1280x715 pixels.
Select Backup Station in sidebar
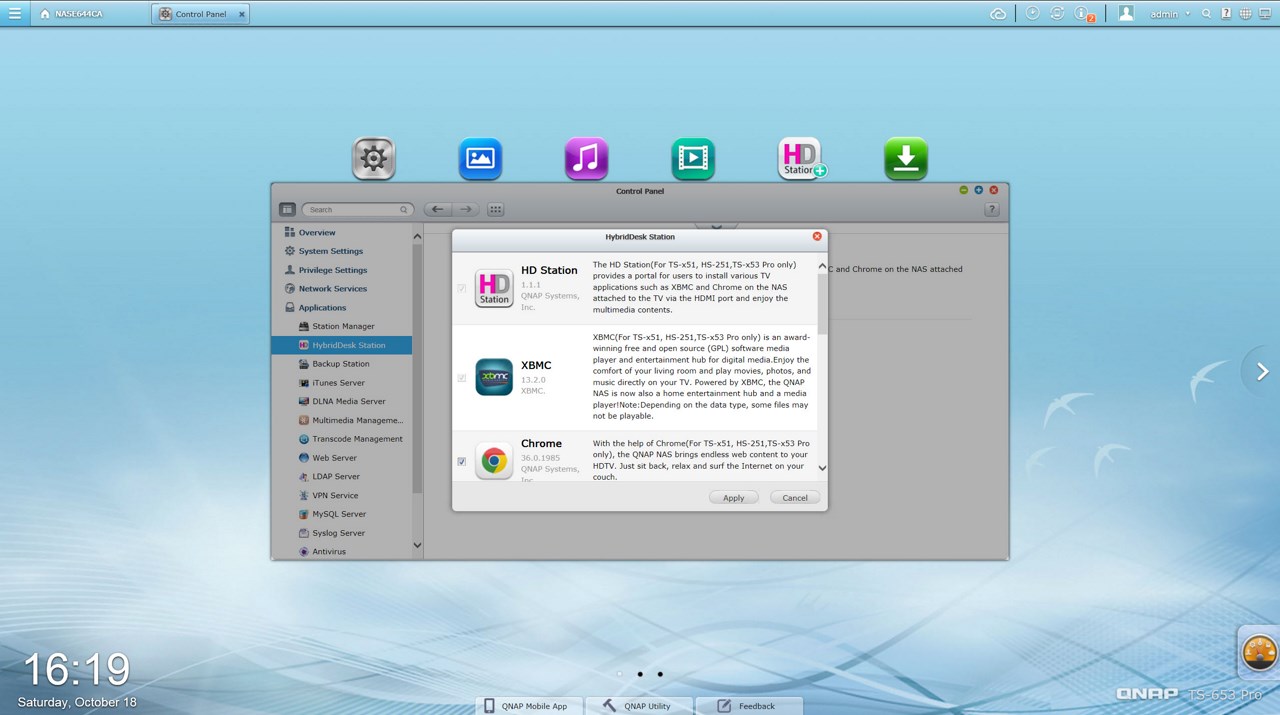pos(341,364)
